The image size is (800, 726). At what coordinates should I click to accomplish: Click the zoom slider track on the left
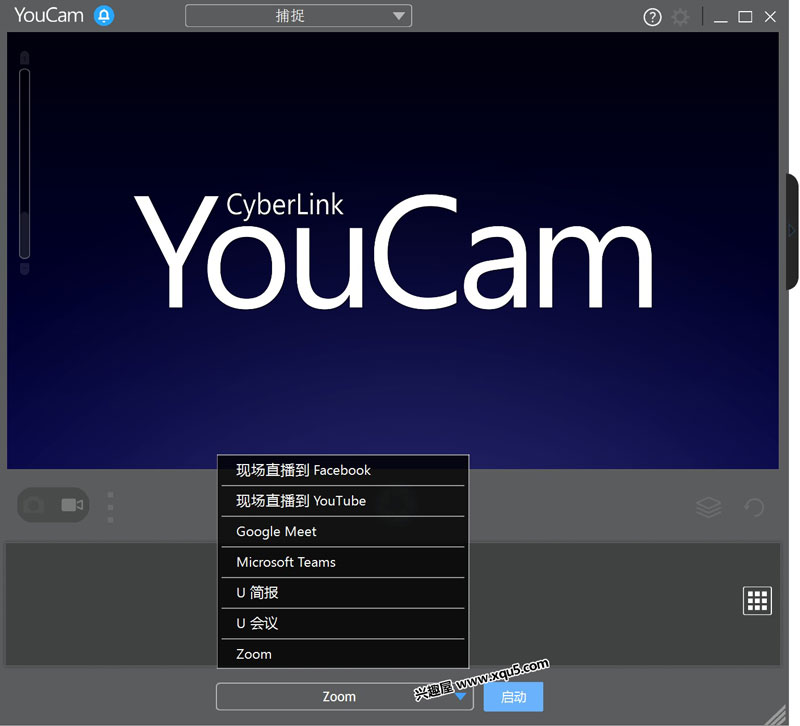24,163
